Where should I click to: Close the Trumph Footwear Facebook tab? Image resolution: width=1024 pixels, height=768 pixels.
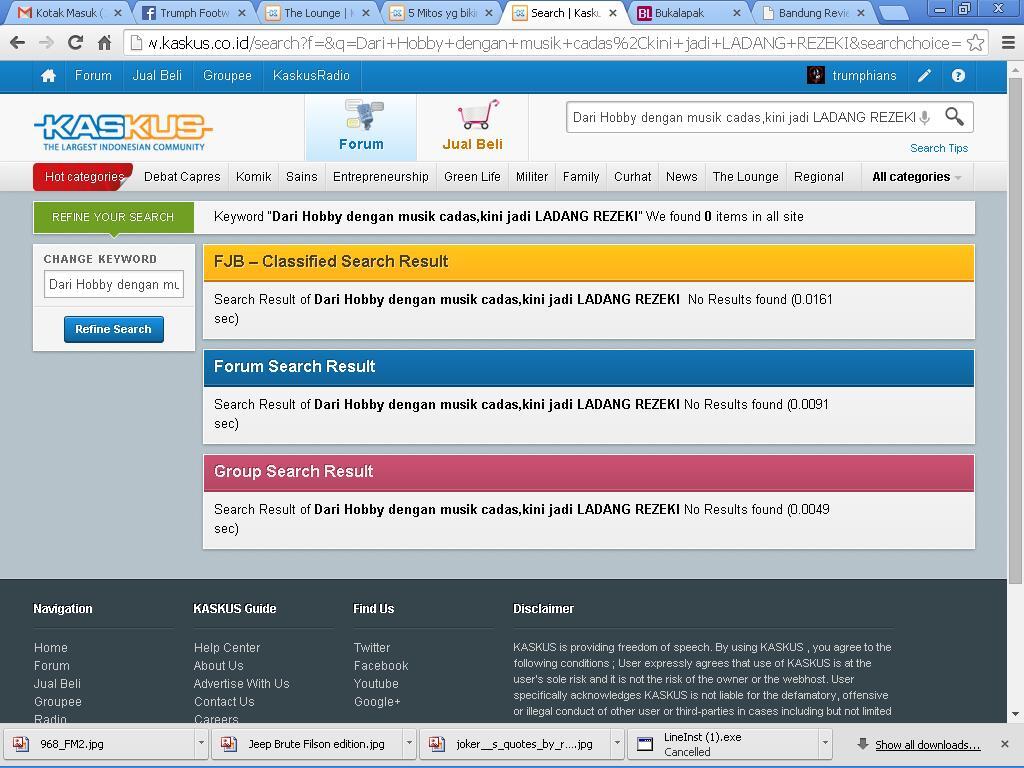242,13
